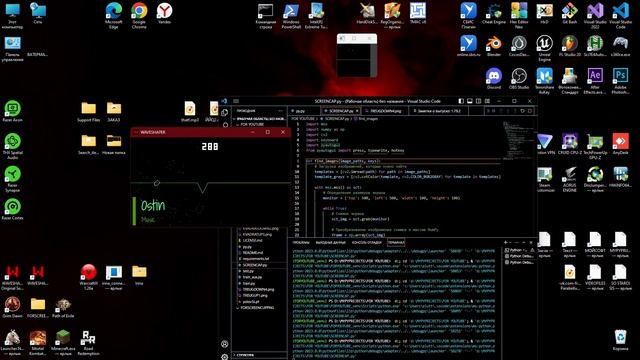Open the Support Files folder on the desktop

[x=88, y=111]
